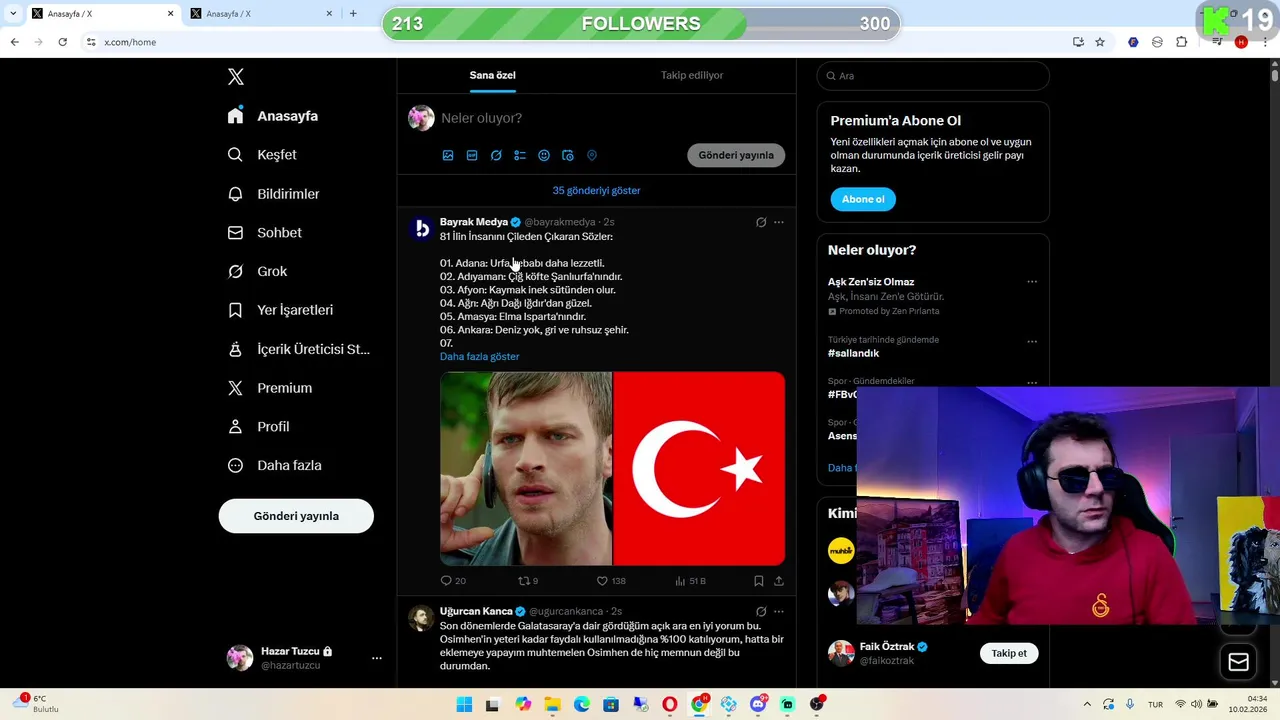Open Hazar Tuzcu account menu dots
This screenshot has height=720, width=1280.
[377, 658]
